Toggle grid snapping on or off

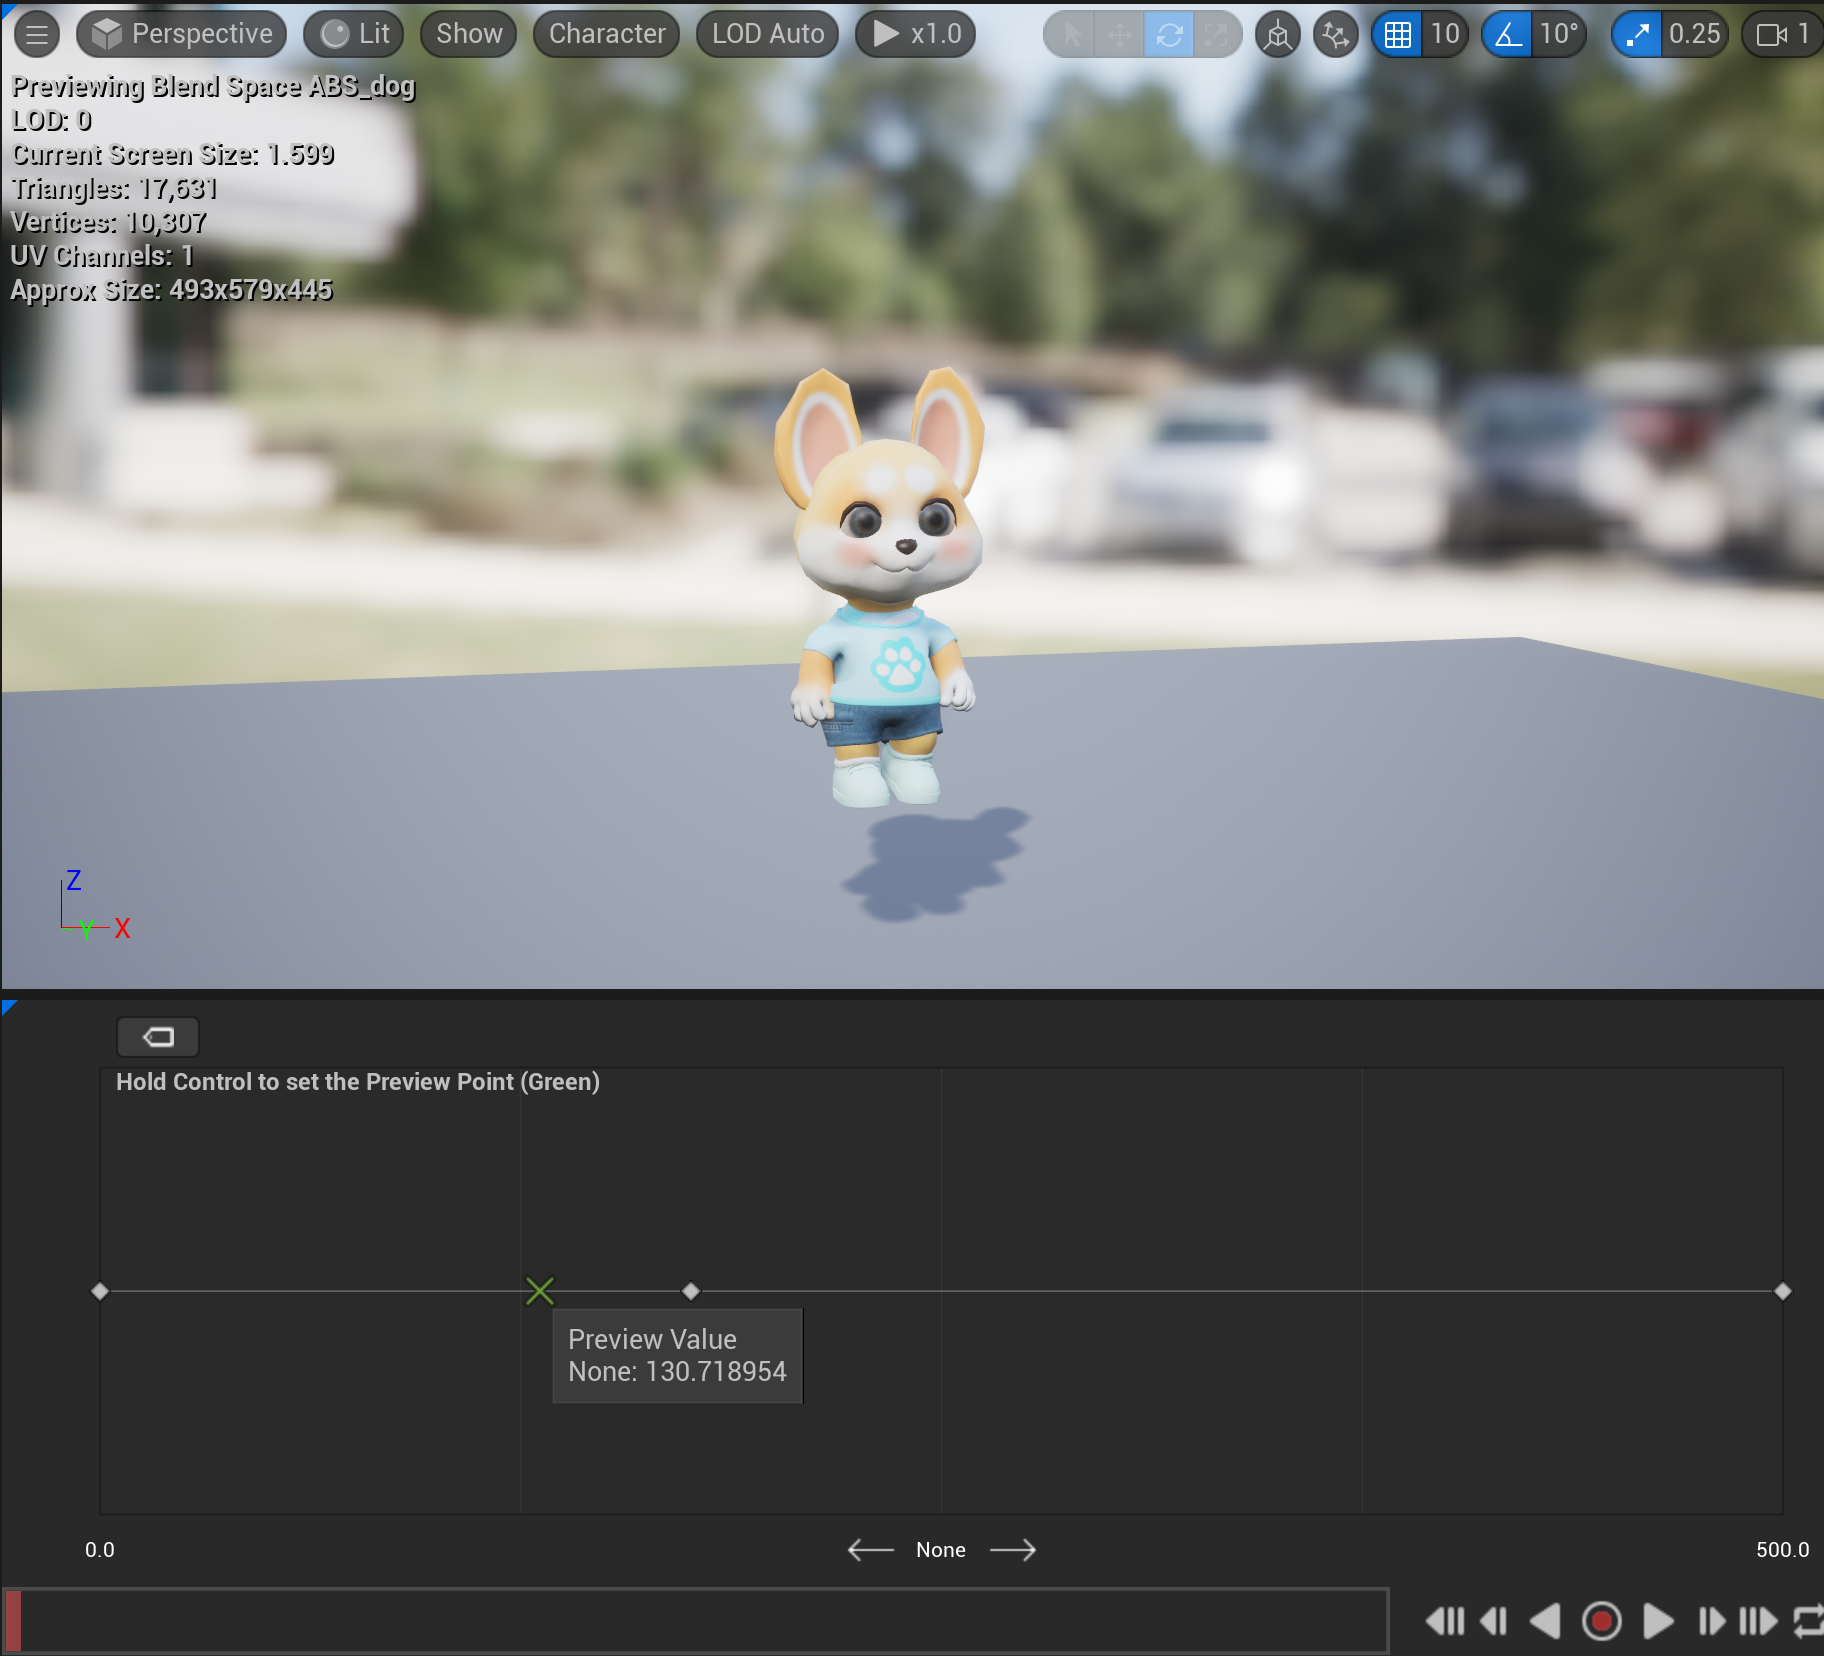coord(1397,35)
